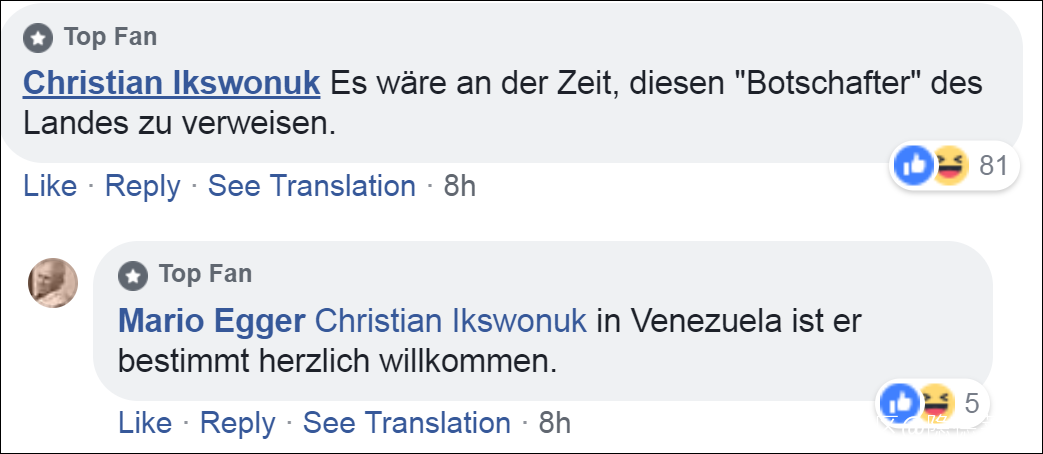Click the Top Fan star badge above Christian's comment

pyautogui.click(x=38, y=39)
